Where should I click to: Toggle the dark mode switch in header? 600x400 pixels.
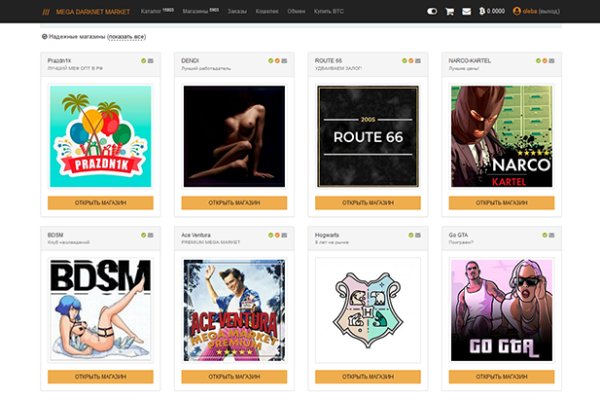[432, 11]
